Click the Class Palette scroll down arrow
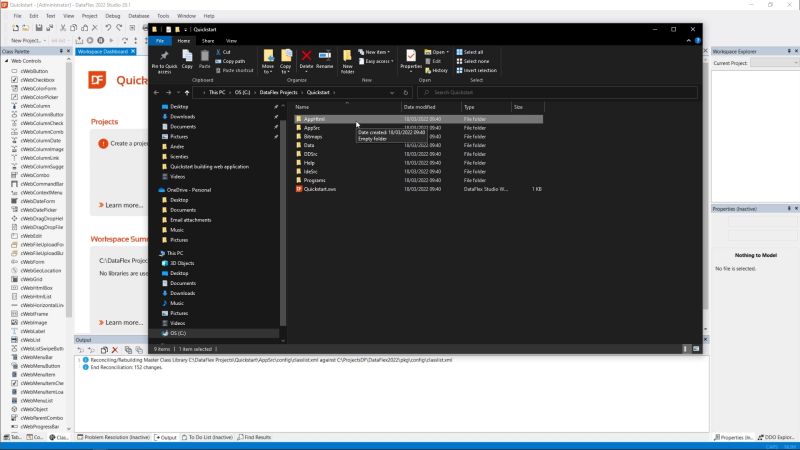 pyautogui.click(x=69, y=429)
